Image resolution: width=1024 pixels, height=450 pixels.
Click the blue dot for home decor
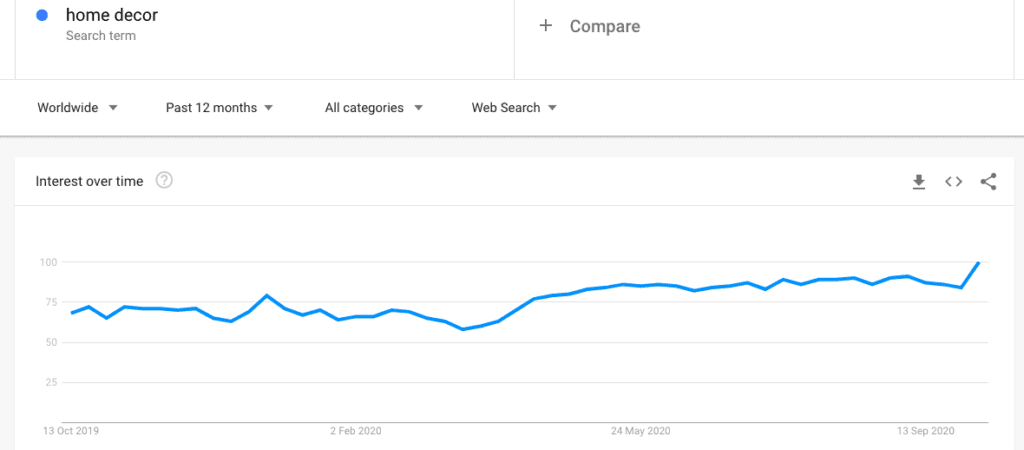42,15
